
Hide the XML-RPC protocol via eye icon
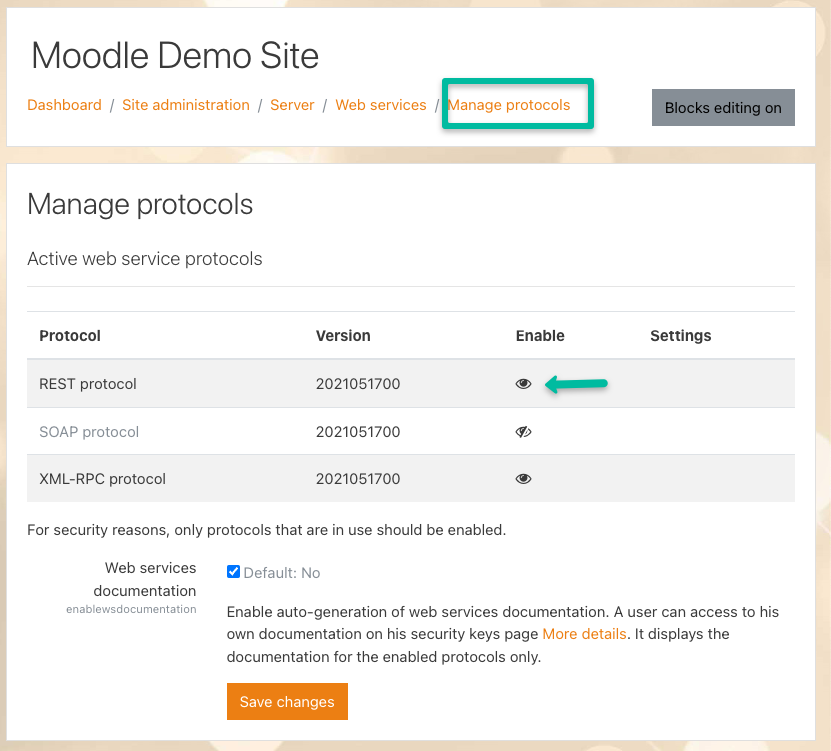[523, 478]
